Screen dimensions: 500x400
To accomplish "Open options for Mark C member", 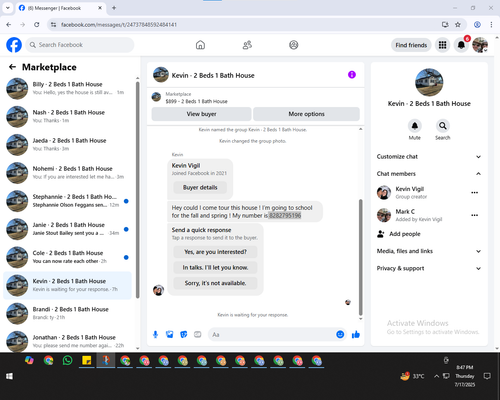I will click(x=475, y=215).
